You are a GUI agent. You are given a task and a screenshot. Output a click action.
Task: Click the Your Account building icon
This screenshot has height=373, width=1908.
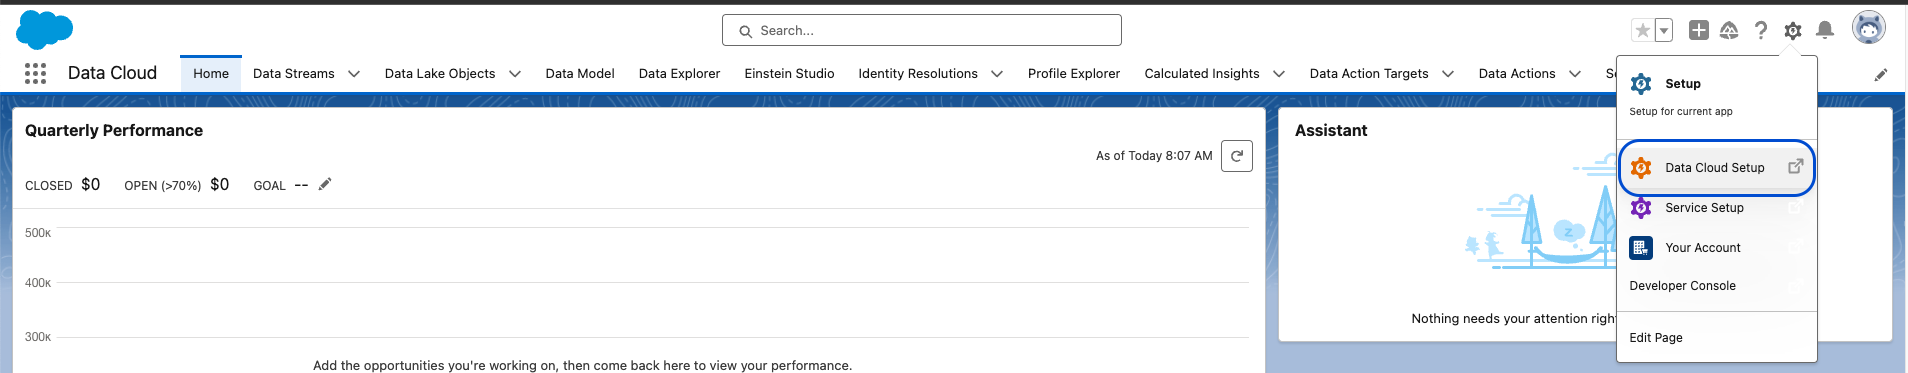coord(1641,248)
